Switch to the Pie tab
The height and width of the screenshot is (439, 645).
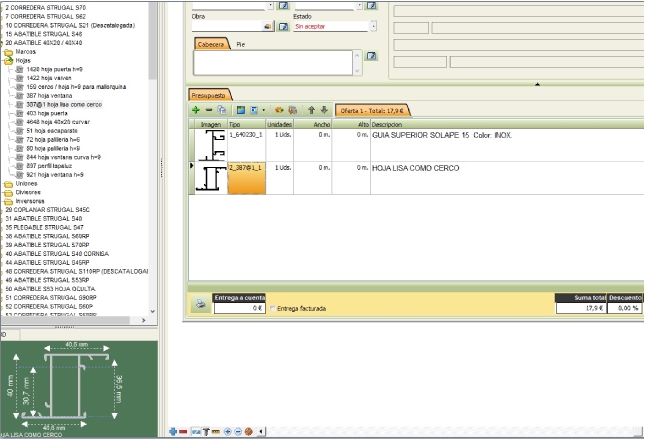coord(241,44)
